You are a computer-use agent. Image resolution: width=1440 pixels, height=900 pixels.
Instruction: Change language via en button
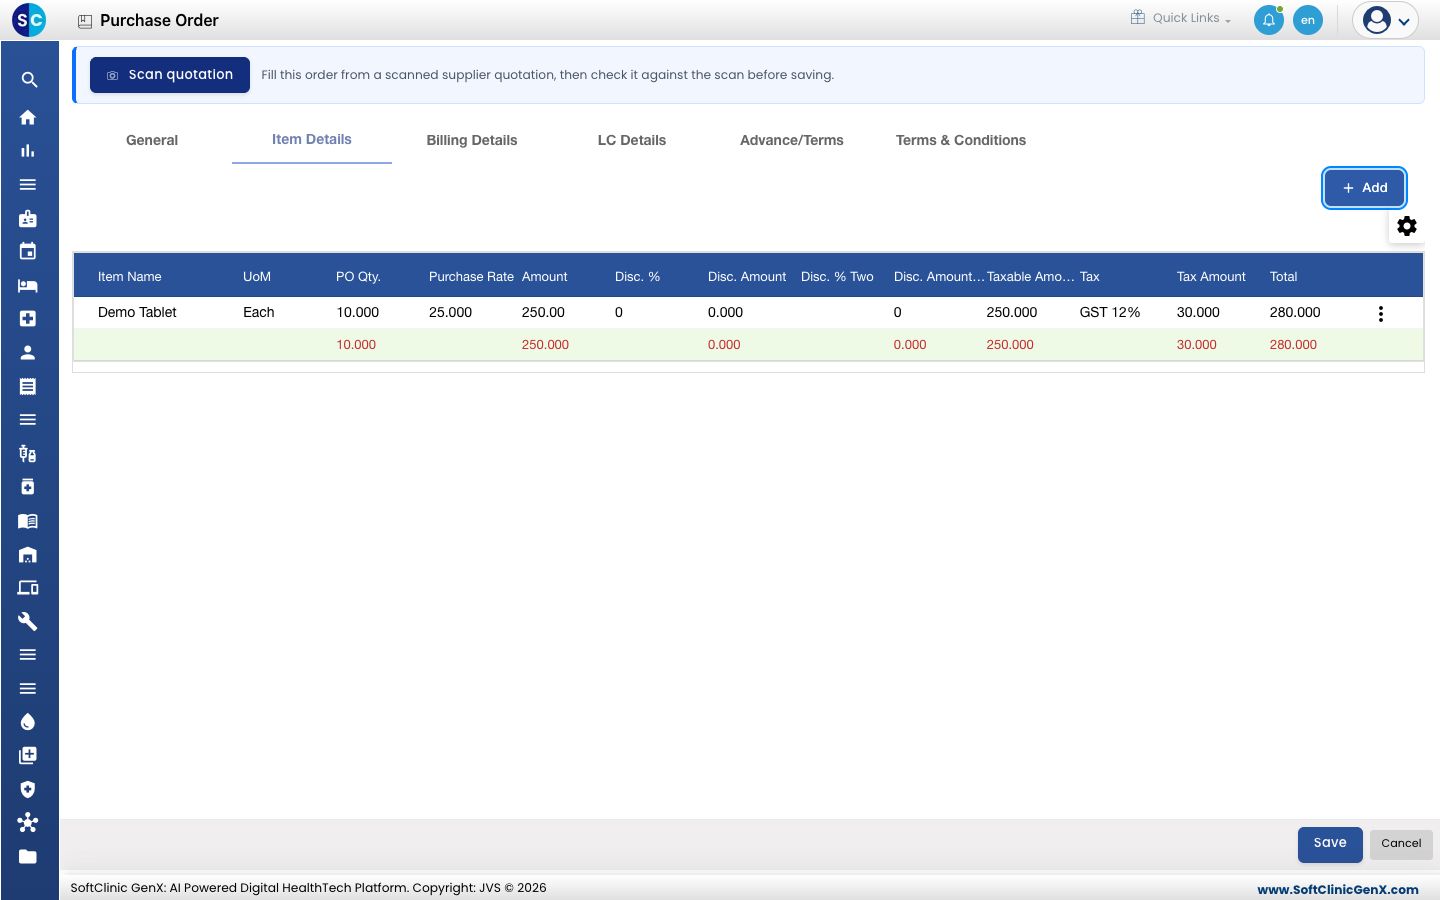click(x=1308, y=20)
